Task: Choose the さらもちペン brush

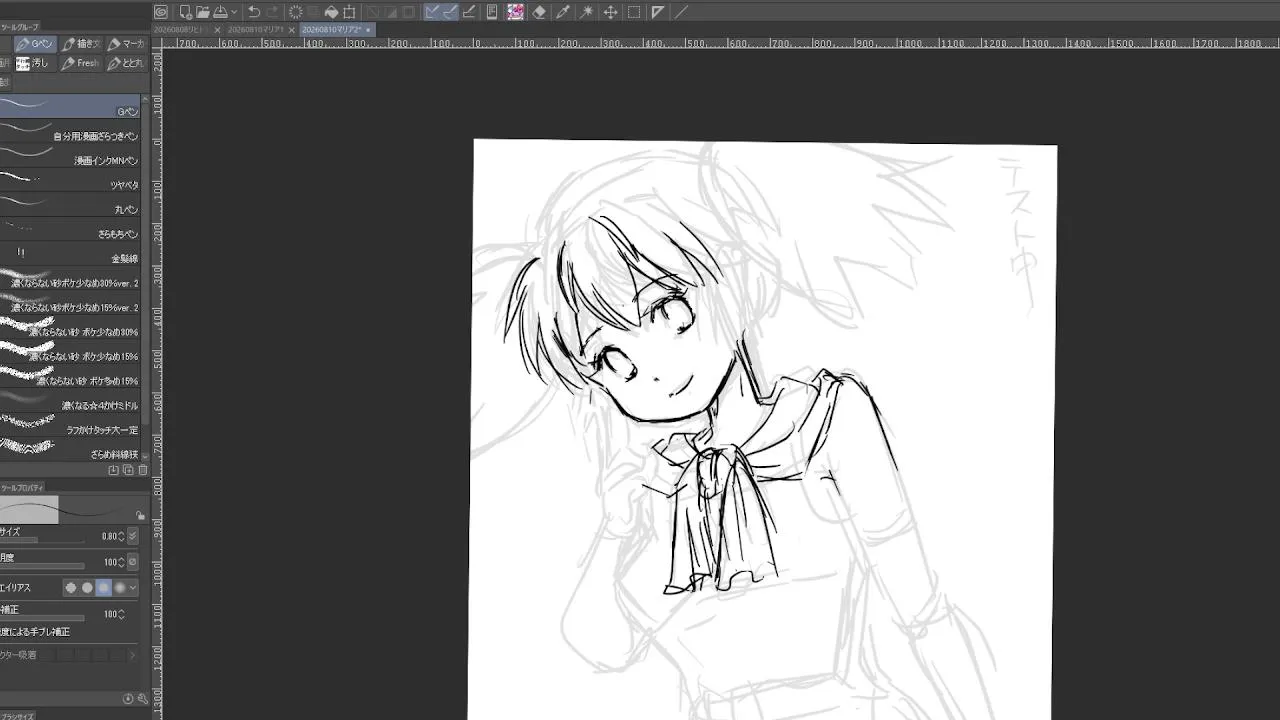Action: pos(70,229)
